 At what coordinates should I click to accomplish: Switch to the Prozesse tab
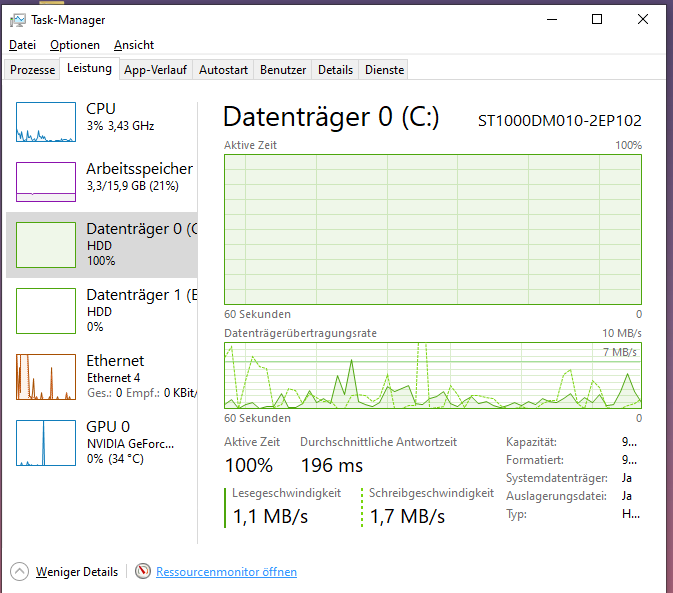pos(32,70)
